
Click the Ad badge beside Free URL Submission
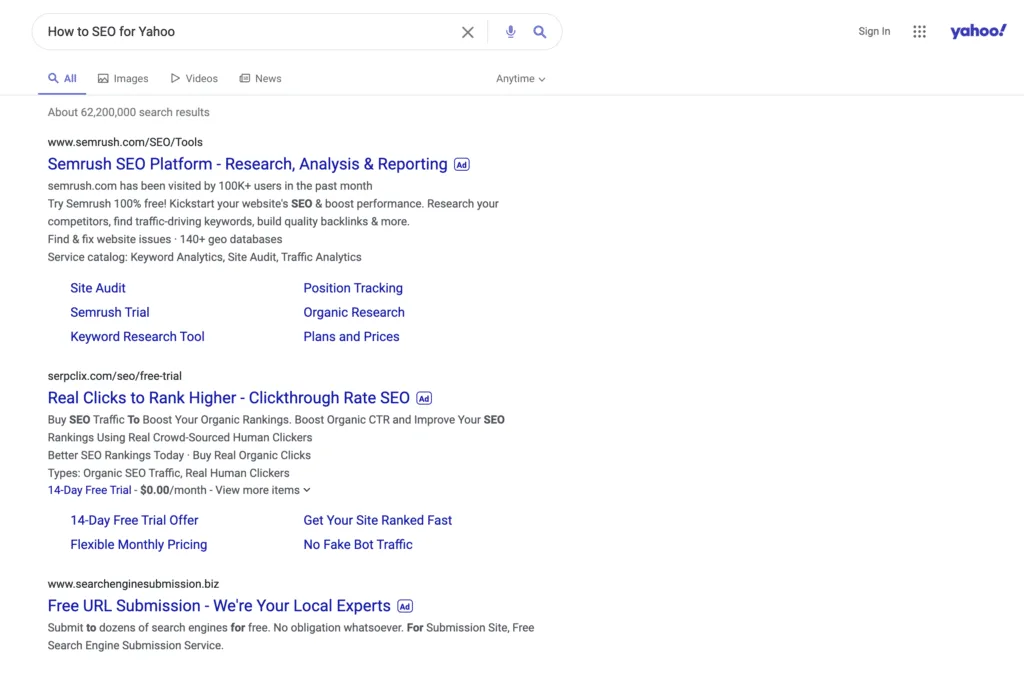point(405,606)
